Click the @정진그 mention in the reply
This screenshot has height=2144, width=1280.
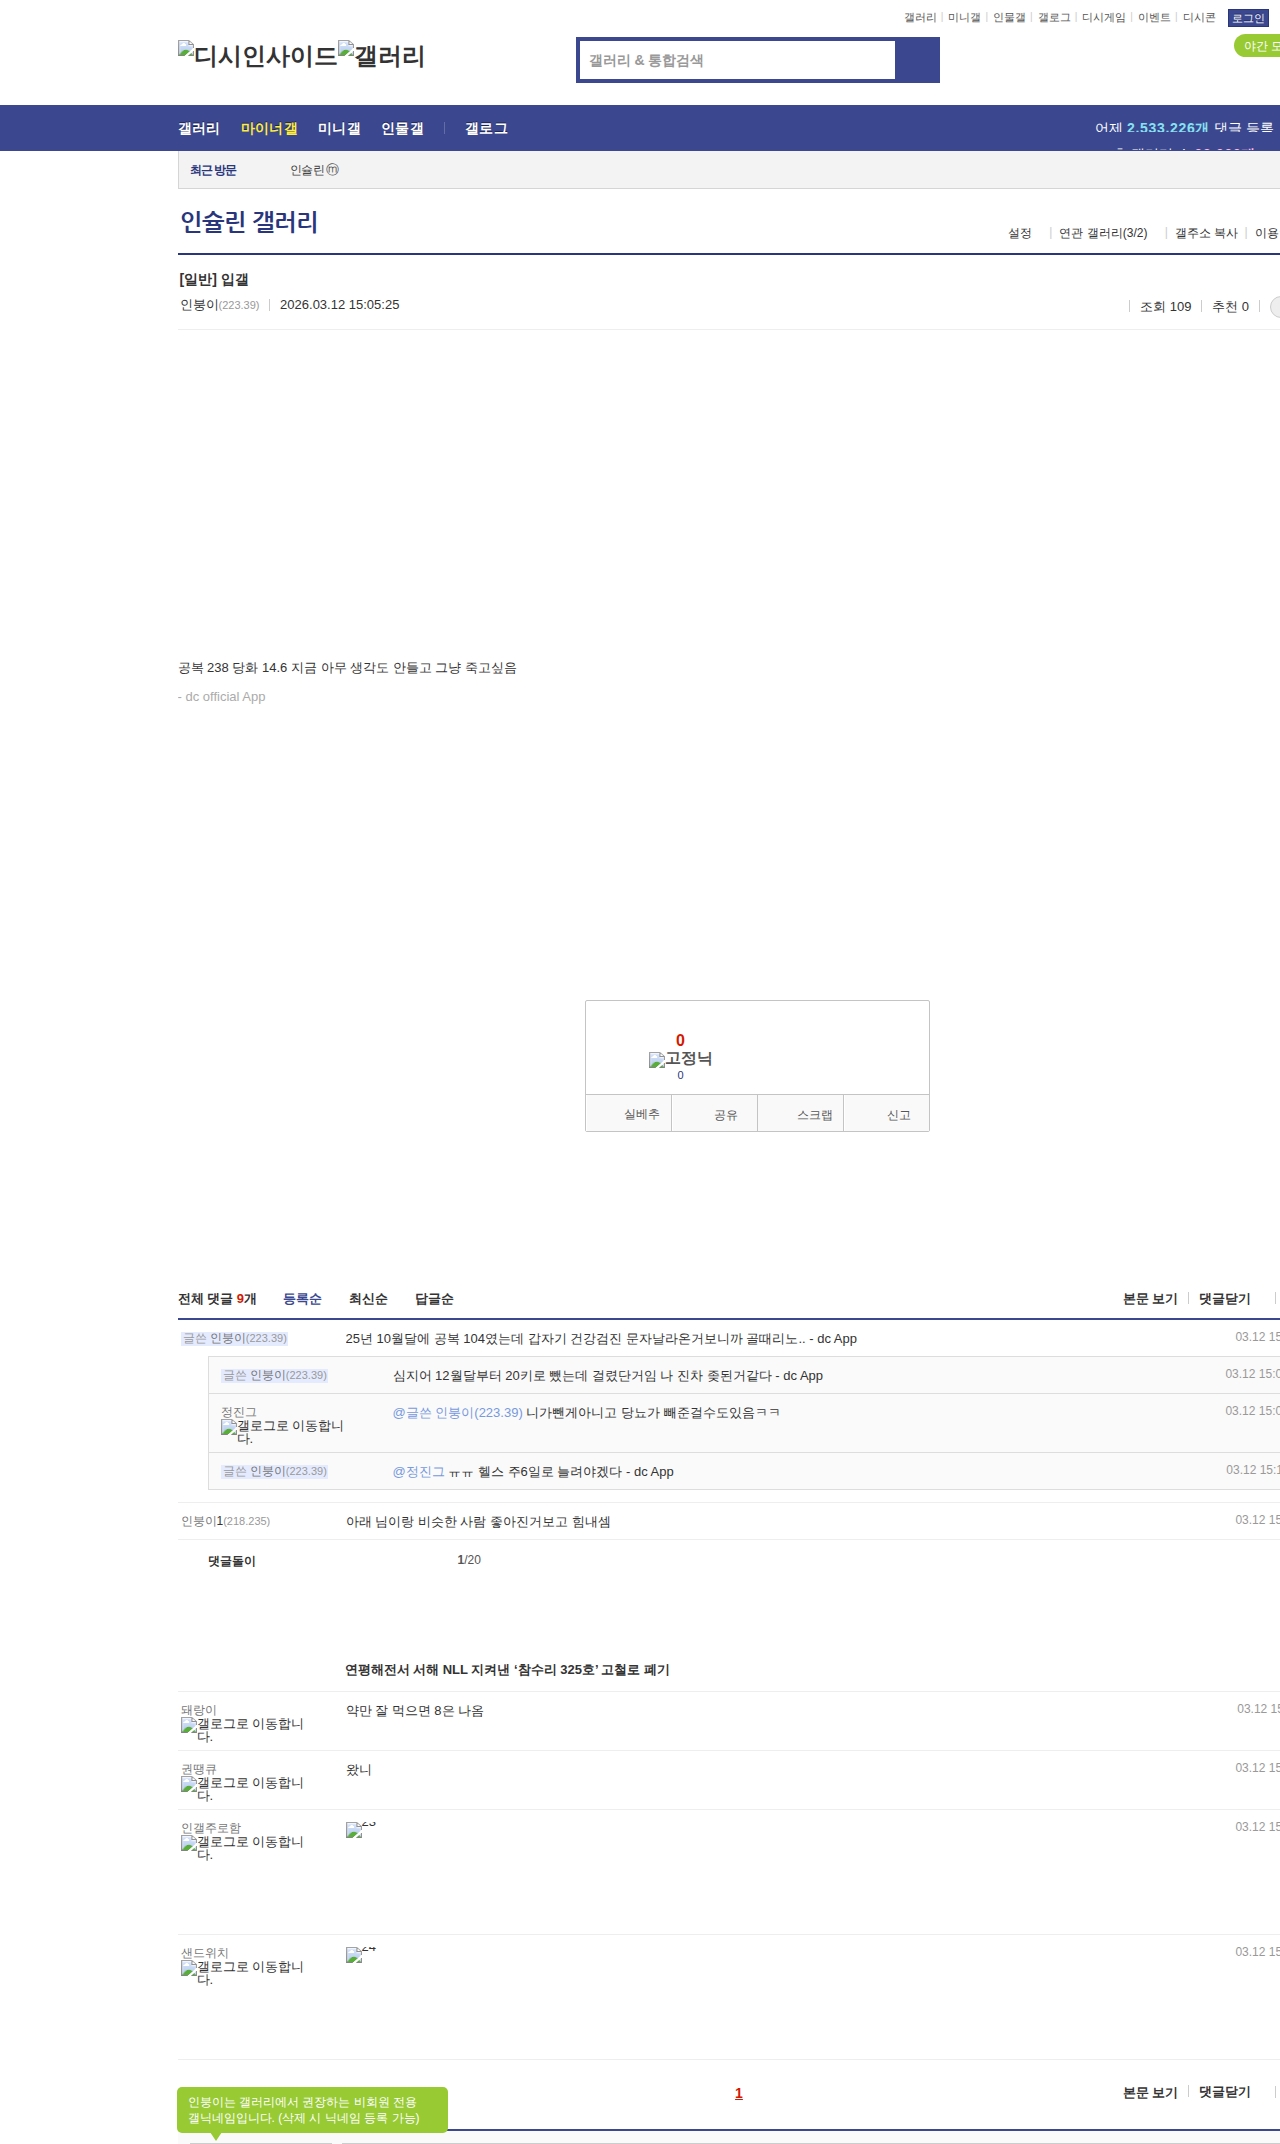(x=418, y=1472)
